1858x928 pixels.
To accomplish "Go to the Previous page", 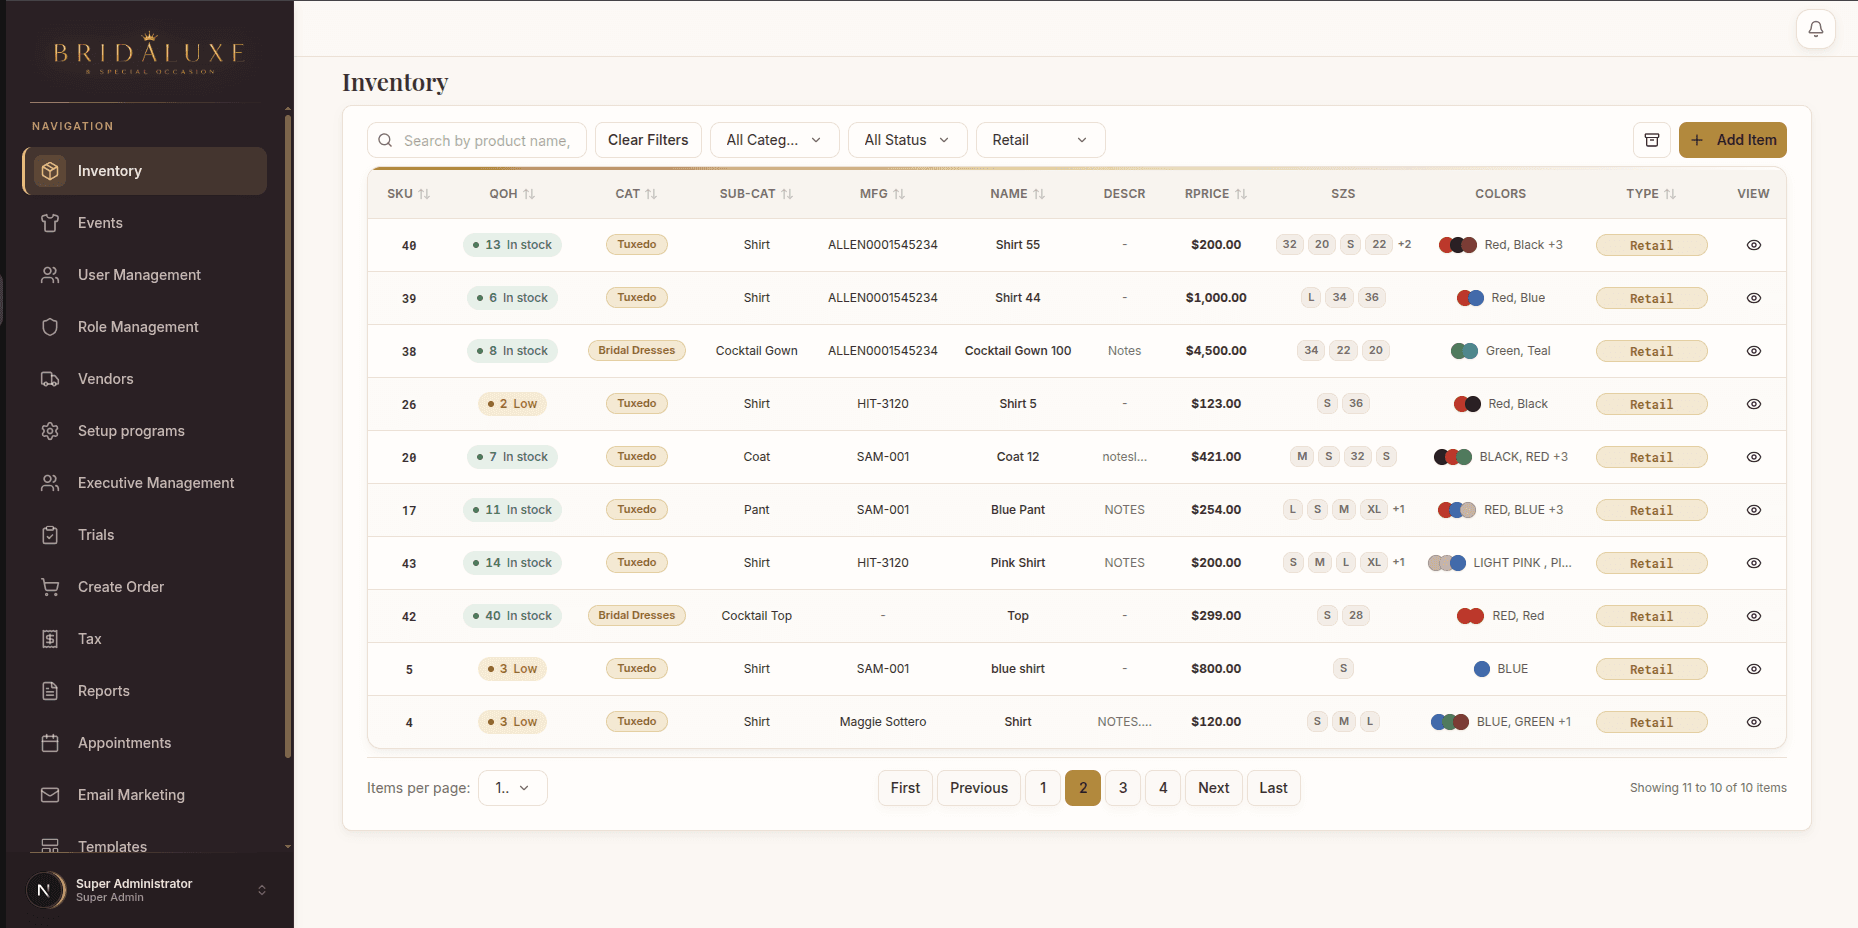I will pyautogui.click(x=979, y=788).
